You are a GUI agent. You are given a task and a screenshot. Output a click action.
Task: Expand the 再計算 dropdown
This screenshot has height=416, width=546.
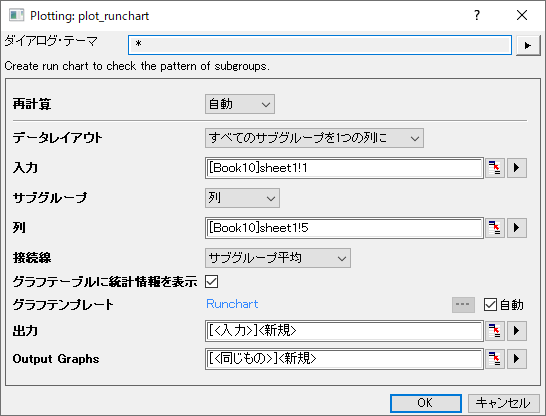[240, 104]
